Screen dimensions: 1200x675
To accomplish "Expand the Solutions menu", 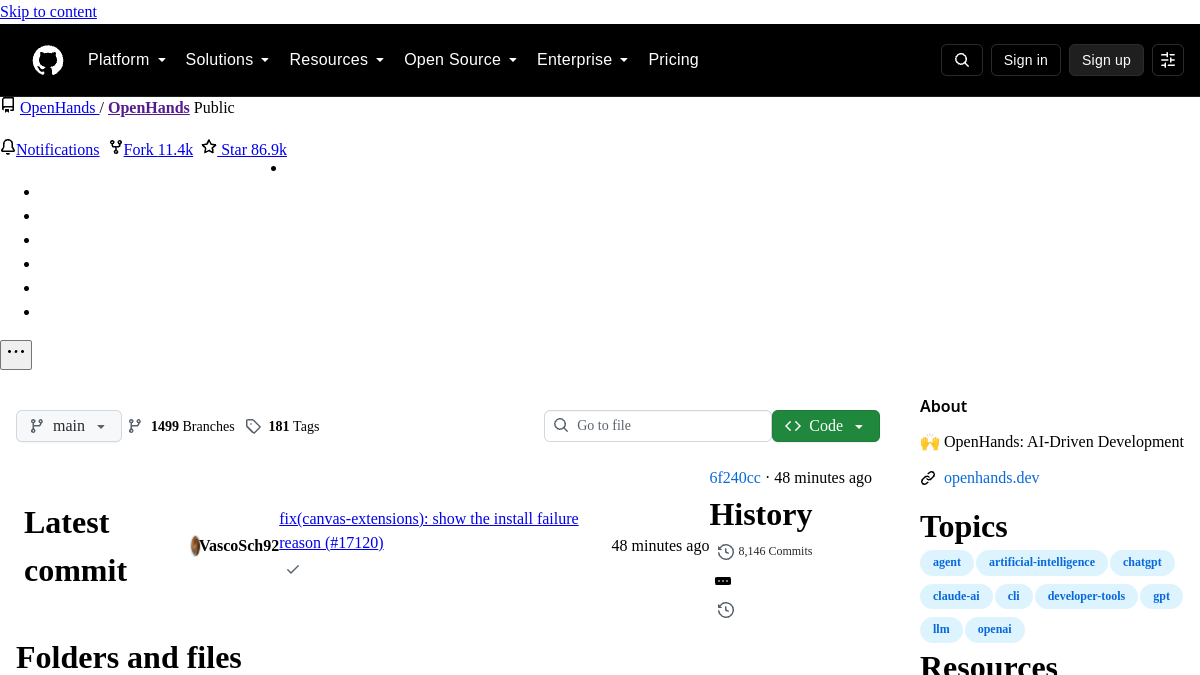I will coord(228,60).
